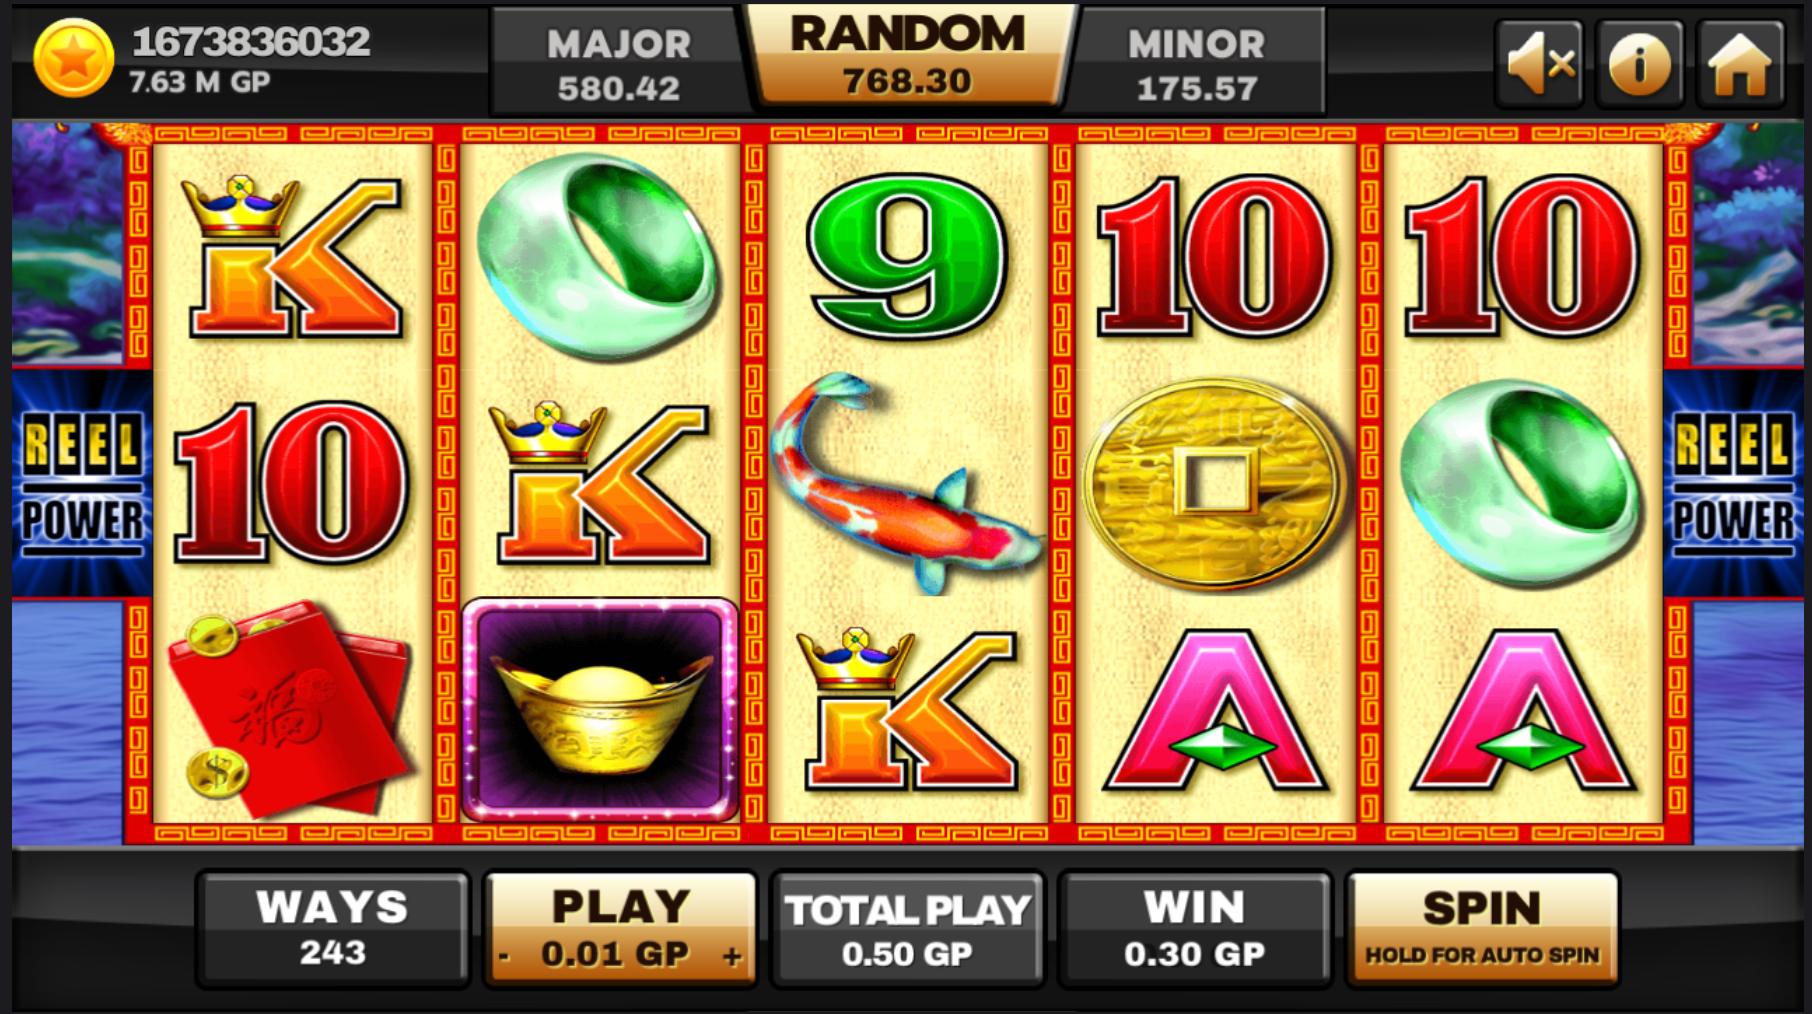Click the MAJOR jackpot display
This screenshot has width=1812, height=1014.
point(618,64)
